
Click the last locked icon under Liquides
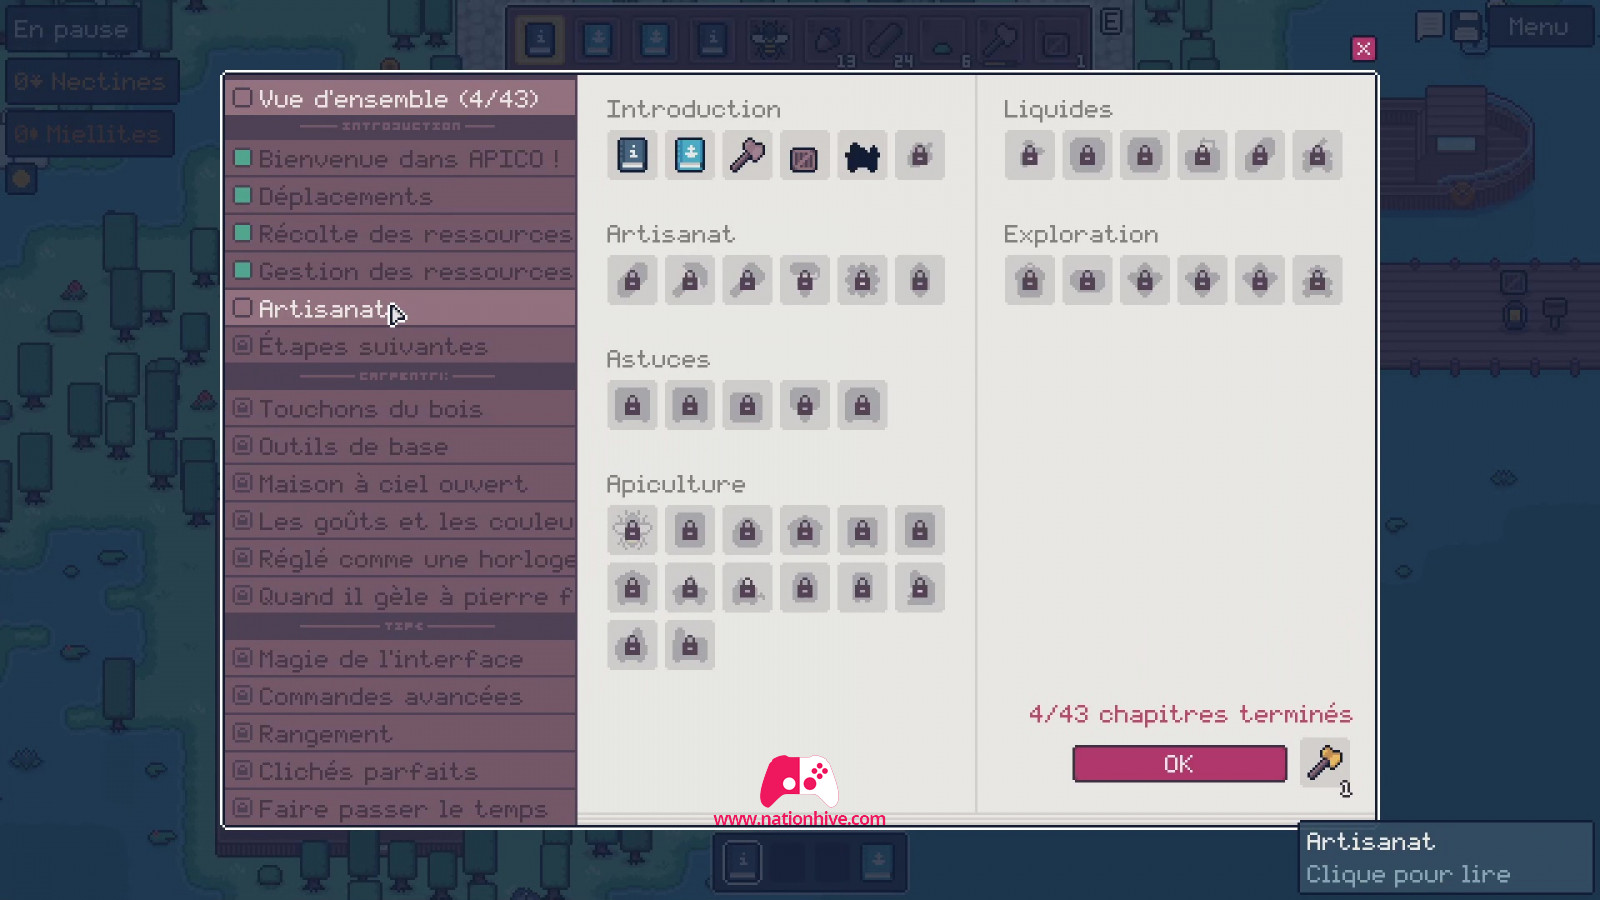tap(1317, 155)
